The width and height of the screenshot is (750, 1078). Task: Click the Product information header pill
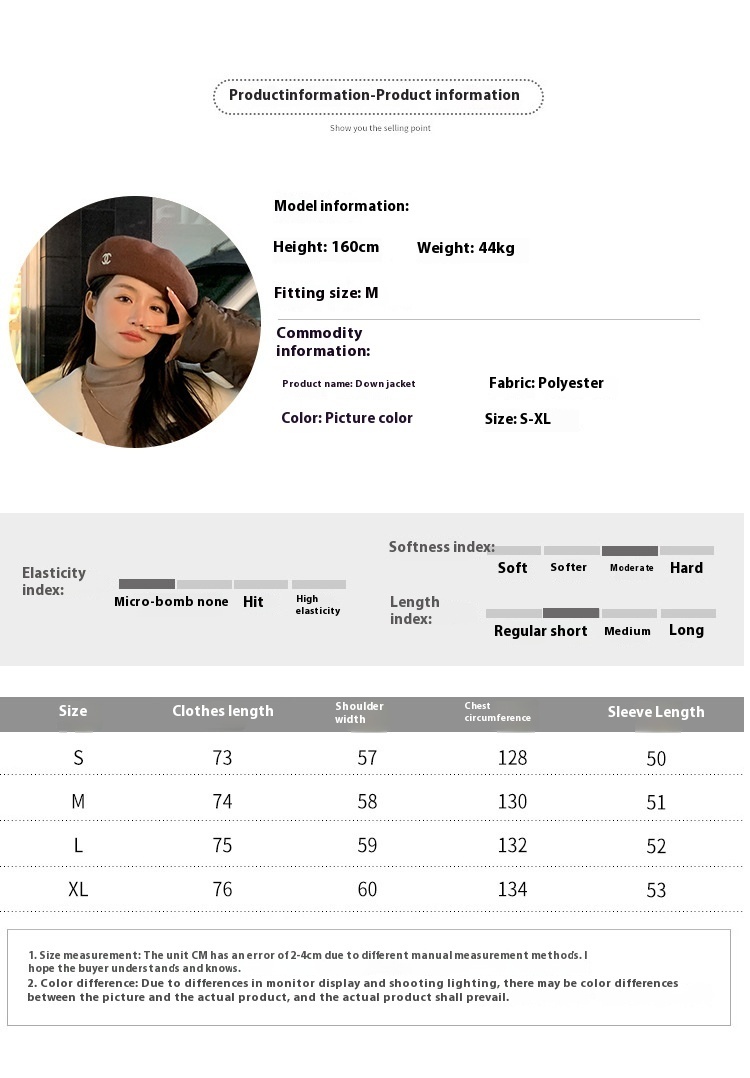click(x=378, y=96)
